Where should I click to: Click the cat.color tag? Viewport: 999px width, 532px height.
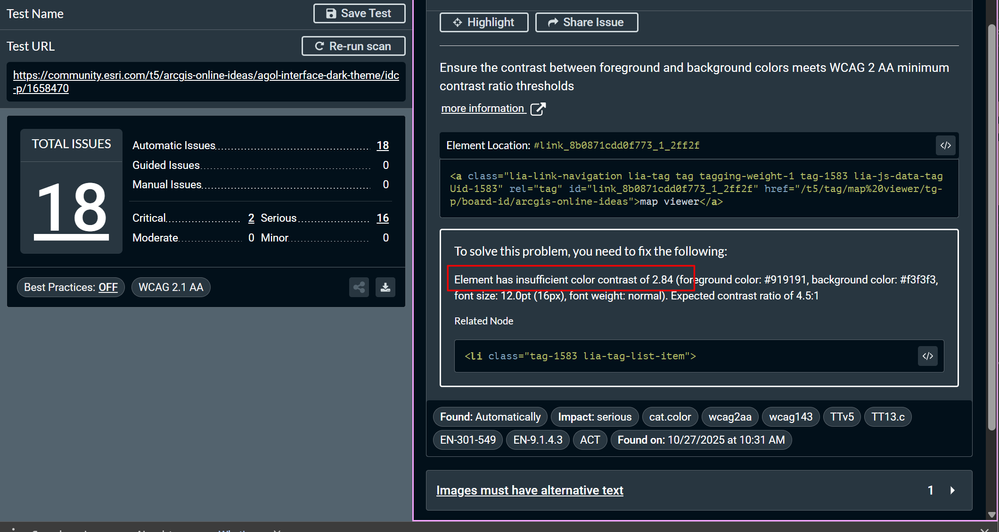[670, 417]
